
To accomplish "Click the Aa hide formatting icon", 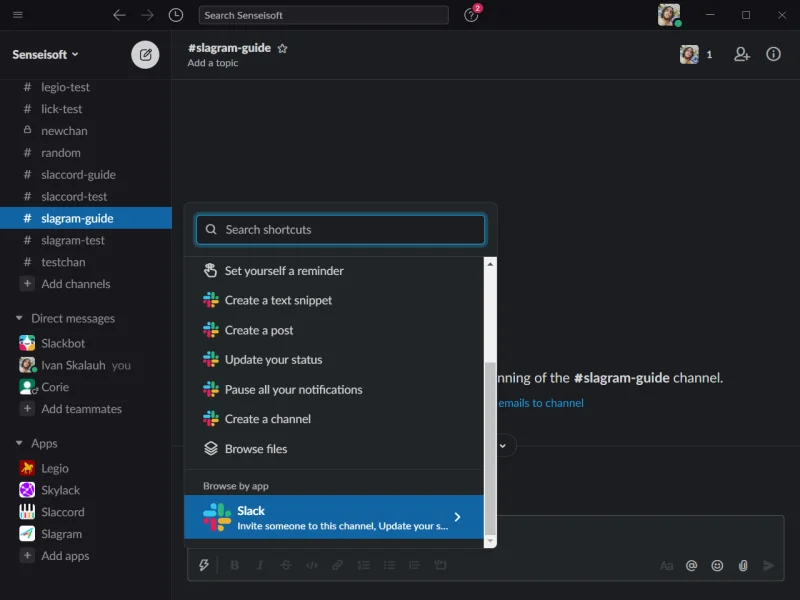I will 666,566.
